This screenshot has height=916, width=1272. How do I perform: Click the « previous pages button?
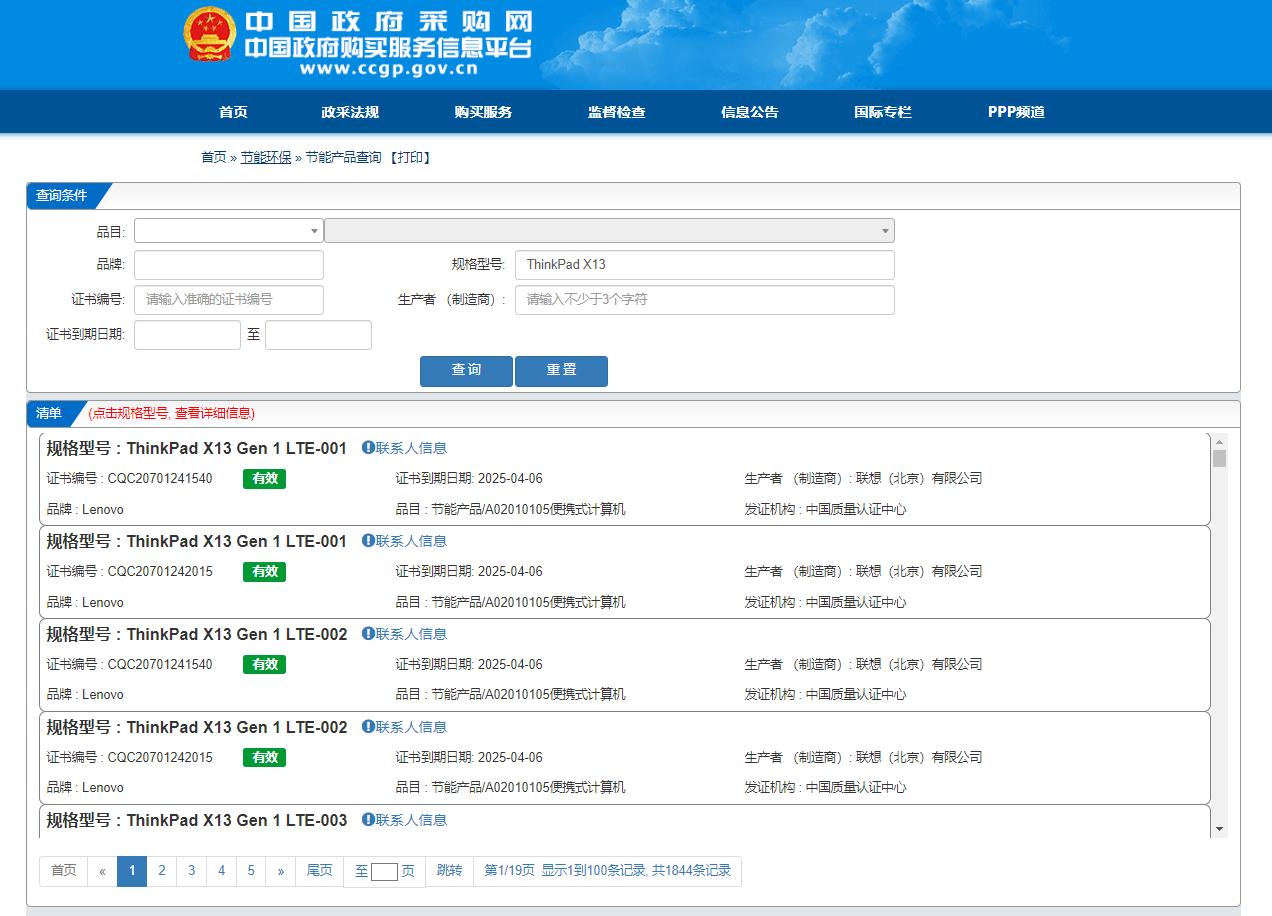coord(102,871)
